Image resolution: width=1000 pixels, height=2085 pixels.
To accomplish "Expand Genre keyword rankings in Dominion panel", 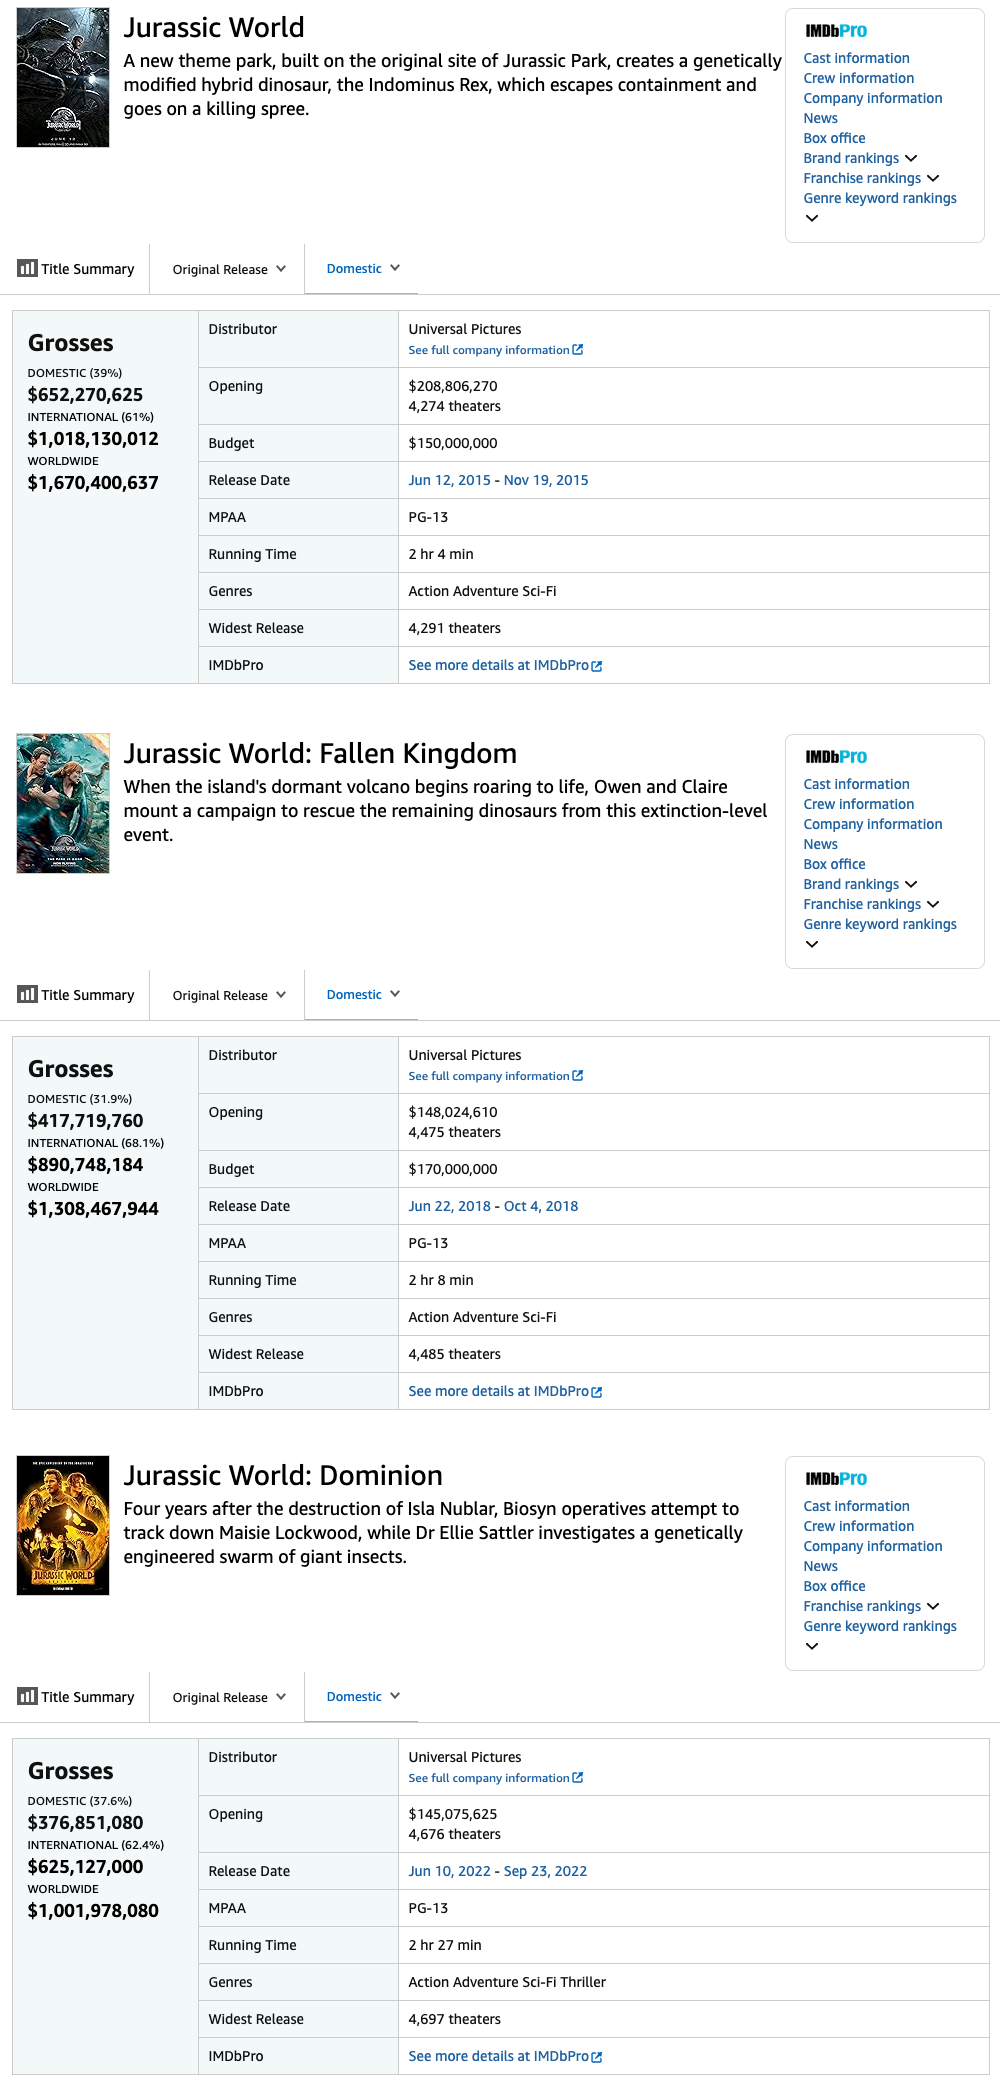I will point(812,1646).
